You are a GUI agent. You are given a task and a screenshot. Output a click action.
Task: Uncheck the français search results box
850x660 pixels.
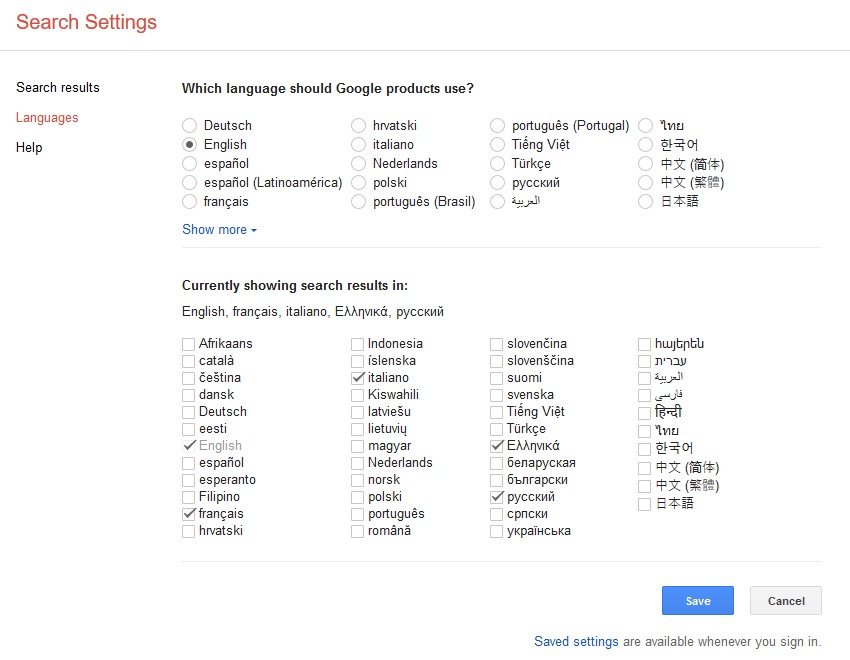188,514
